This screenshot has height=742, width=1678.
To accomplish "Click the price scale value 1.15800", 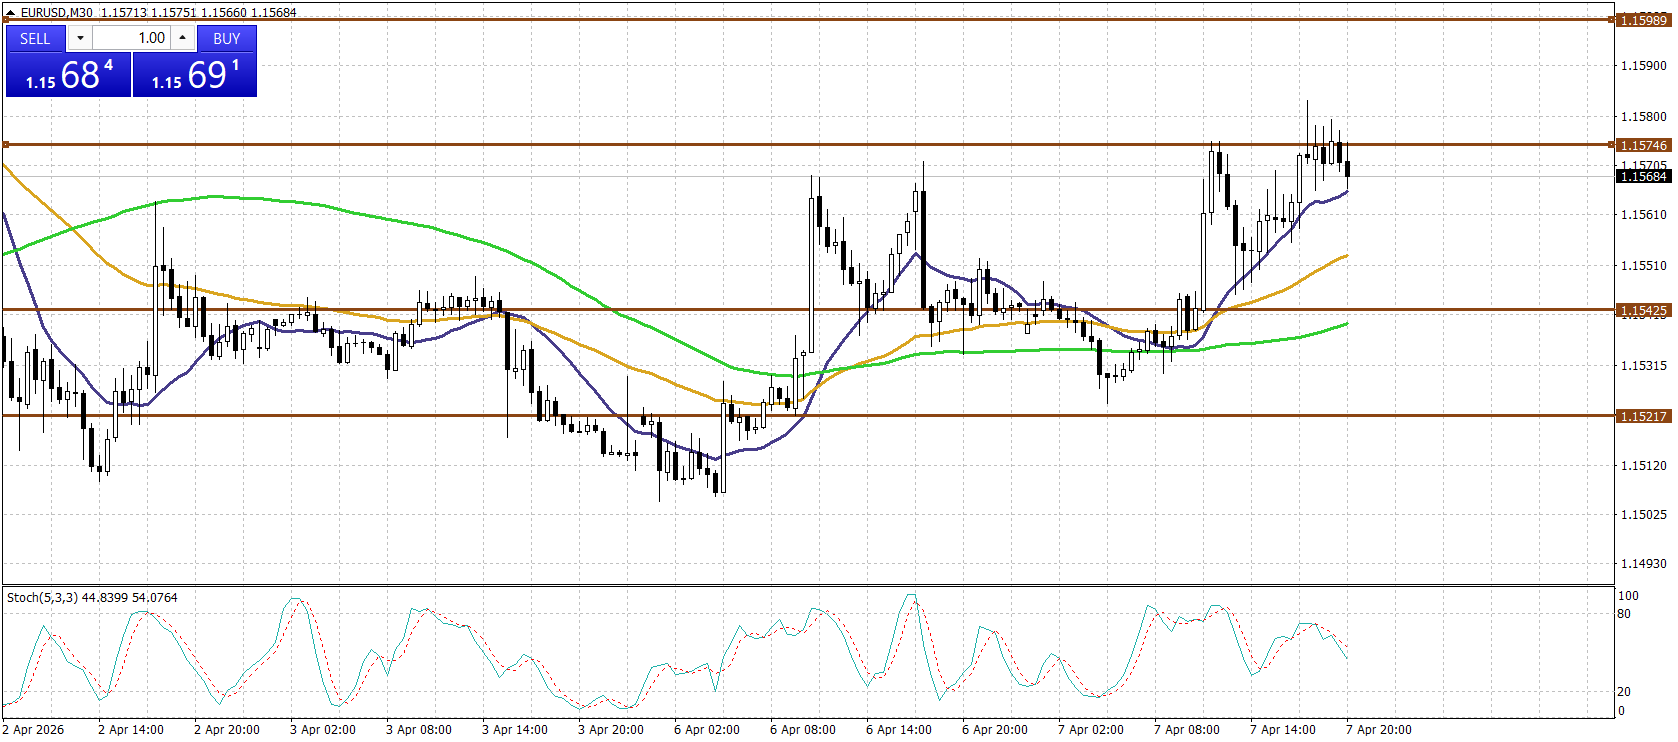I will (1643, 116).
